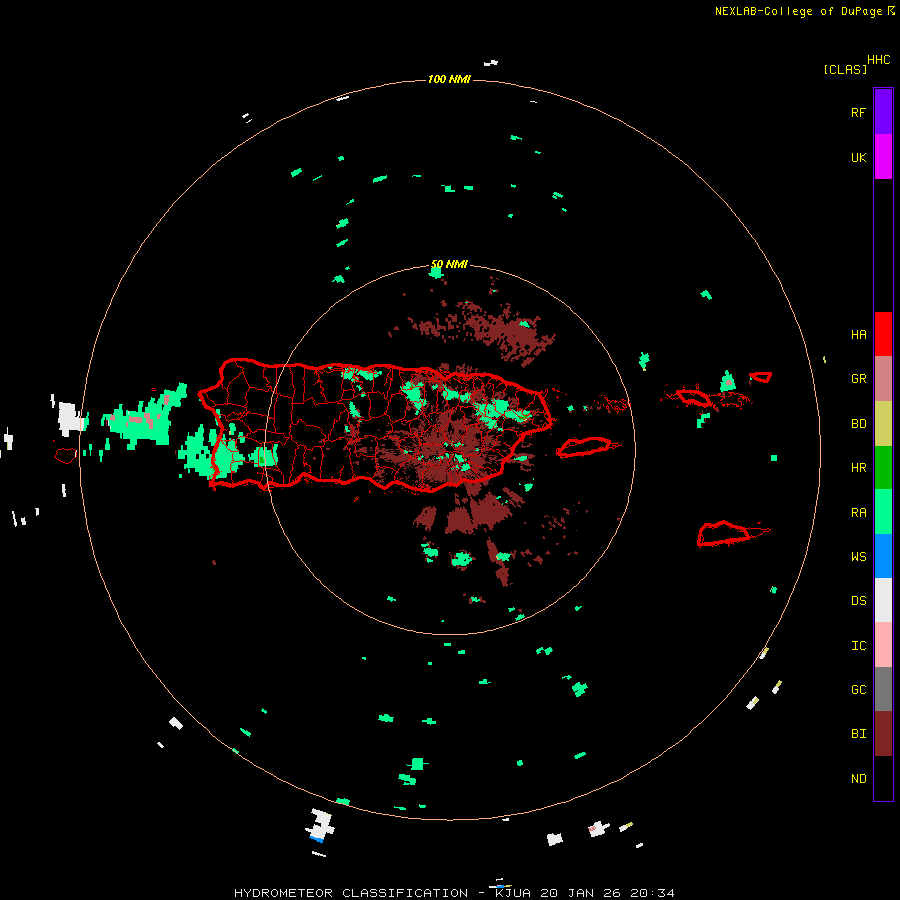Click the 'IC' legend label
The image size is (900, 900).
click(x=858, y=646)
